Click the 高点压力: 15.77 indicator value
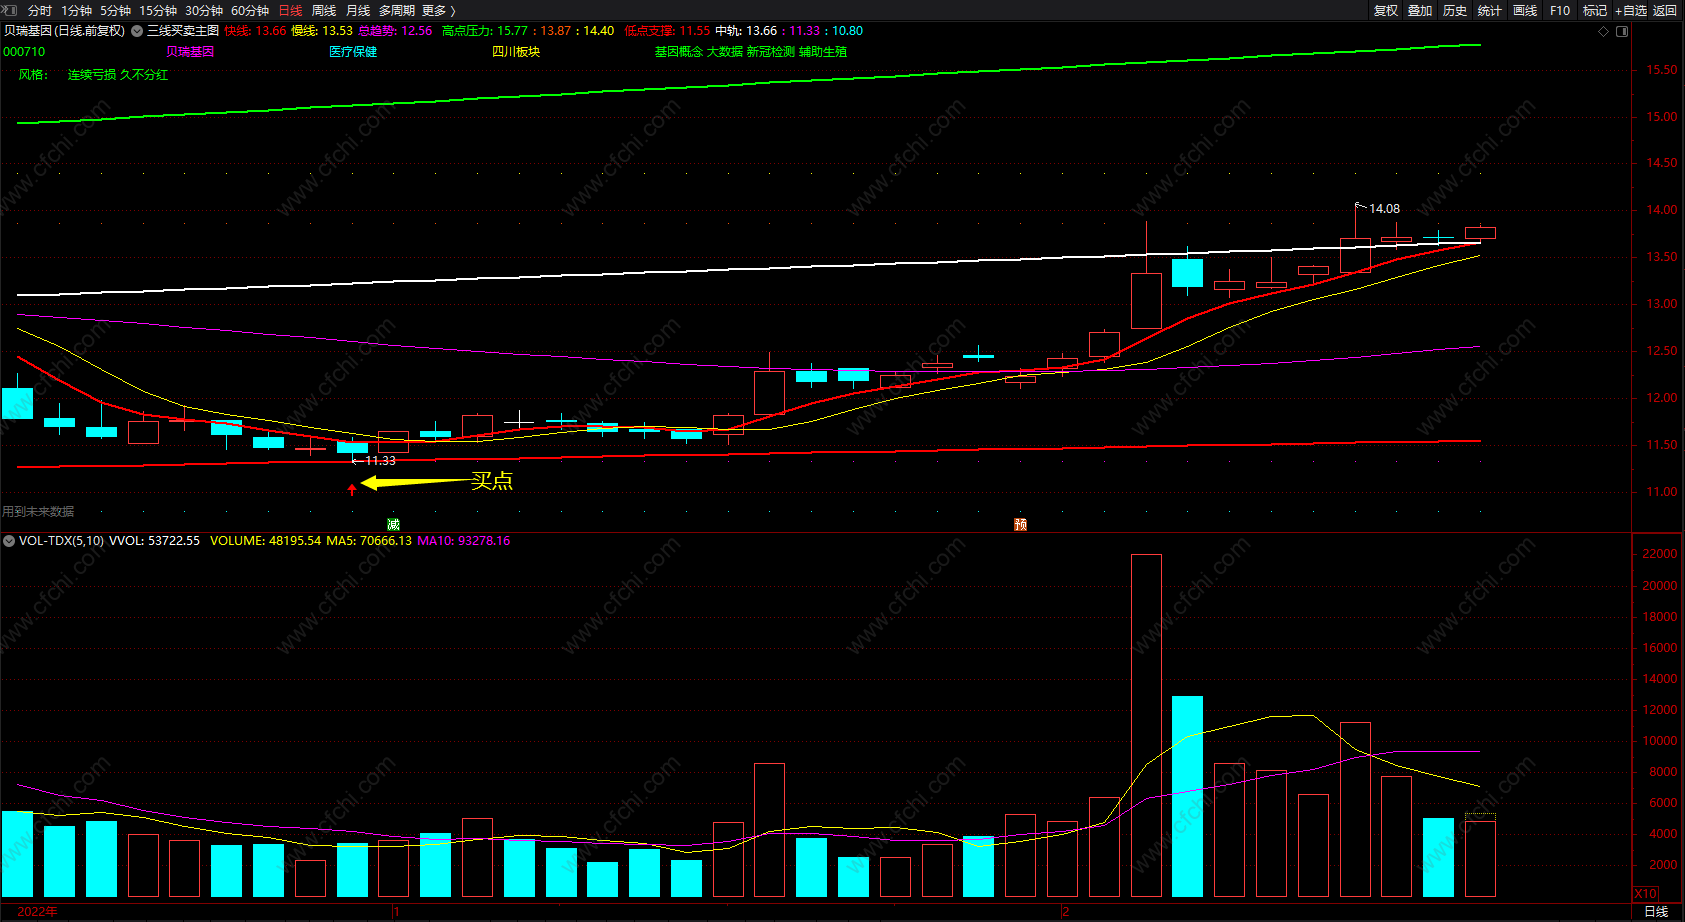 (485, 31)
